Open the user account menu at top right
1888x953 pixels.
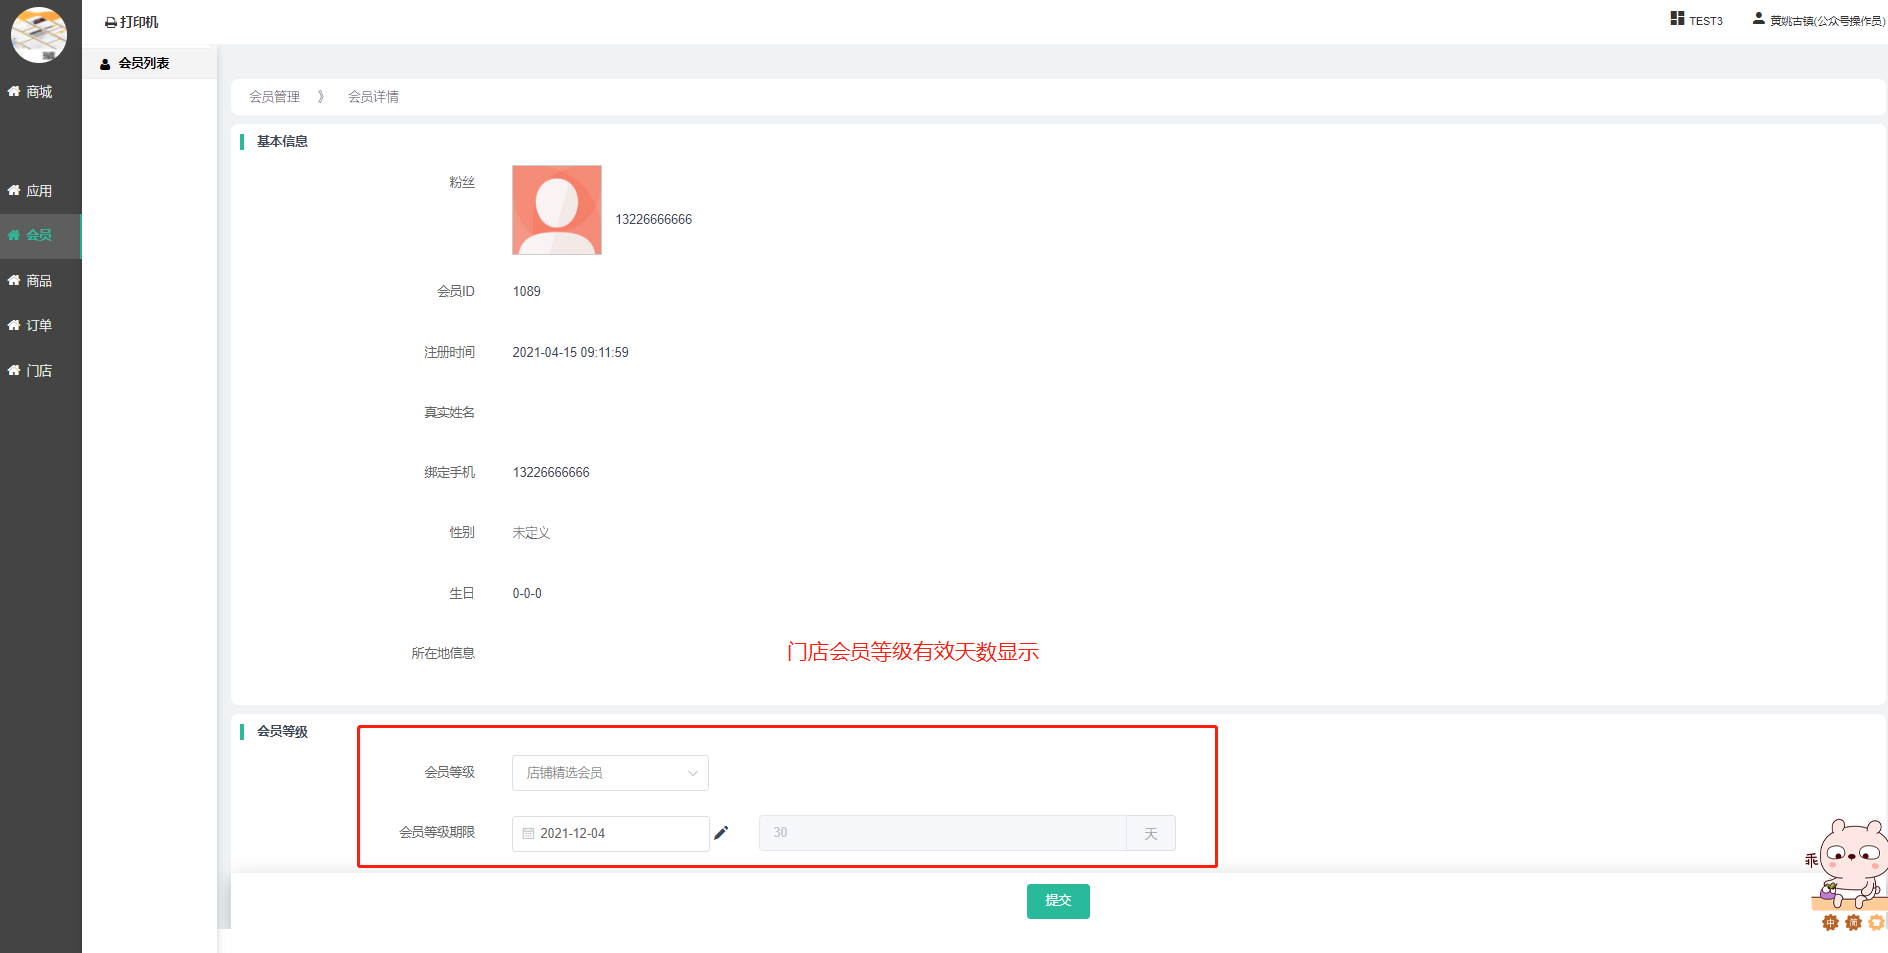[1818, 20]
